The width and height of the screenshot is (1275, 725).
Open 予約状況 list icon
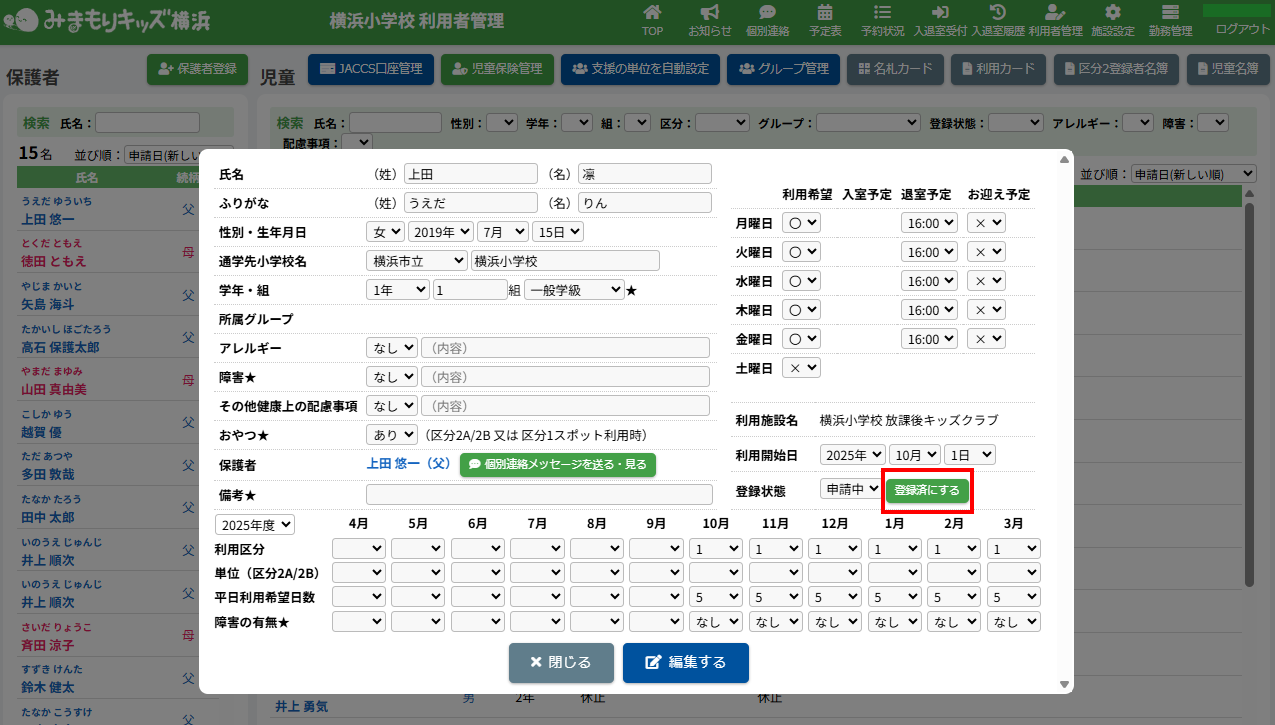click(883, 13)
